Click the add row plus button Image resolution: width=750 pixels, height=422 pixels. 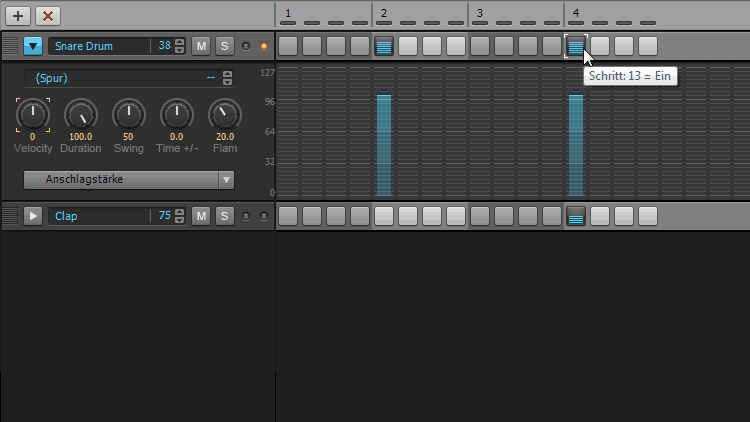pyautogui.click(x=18, y=16)
